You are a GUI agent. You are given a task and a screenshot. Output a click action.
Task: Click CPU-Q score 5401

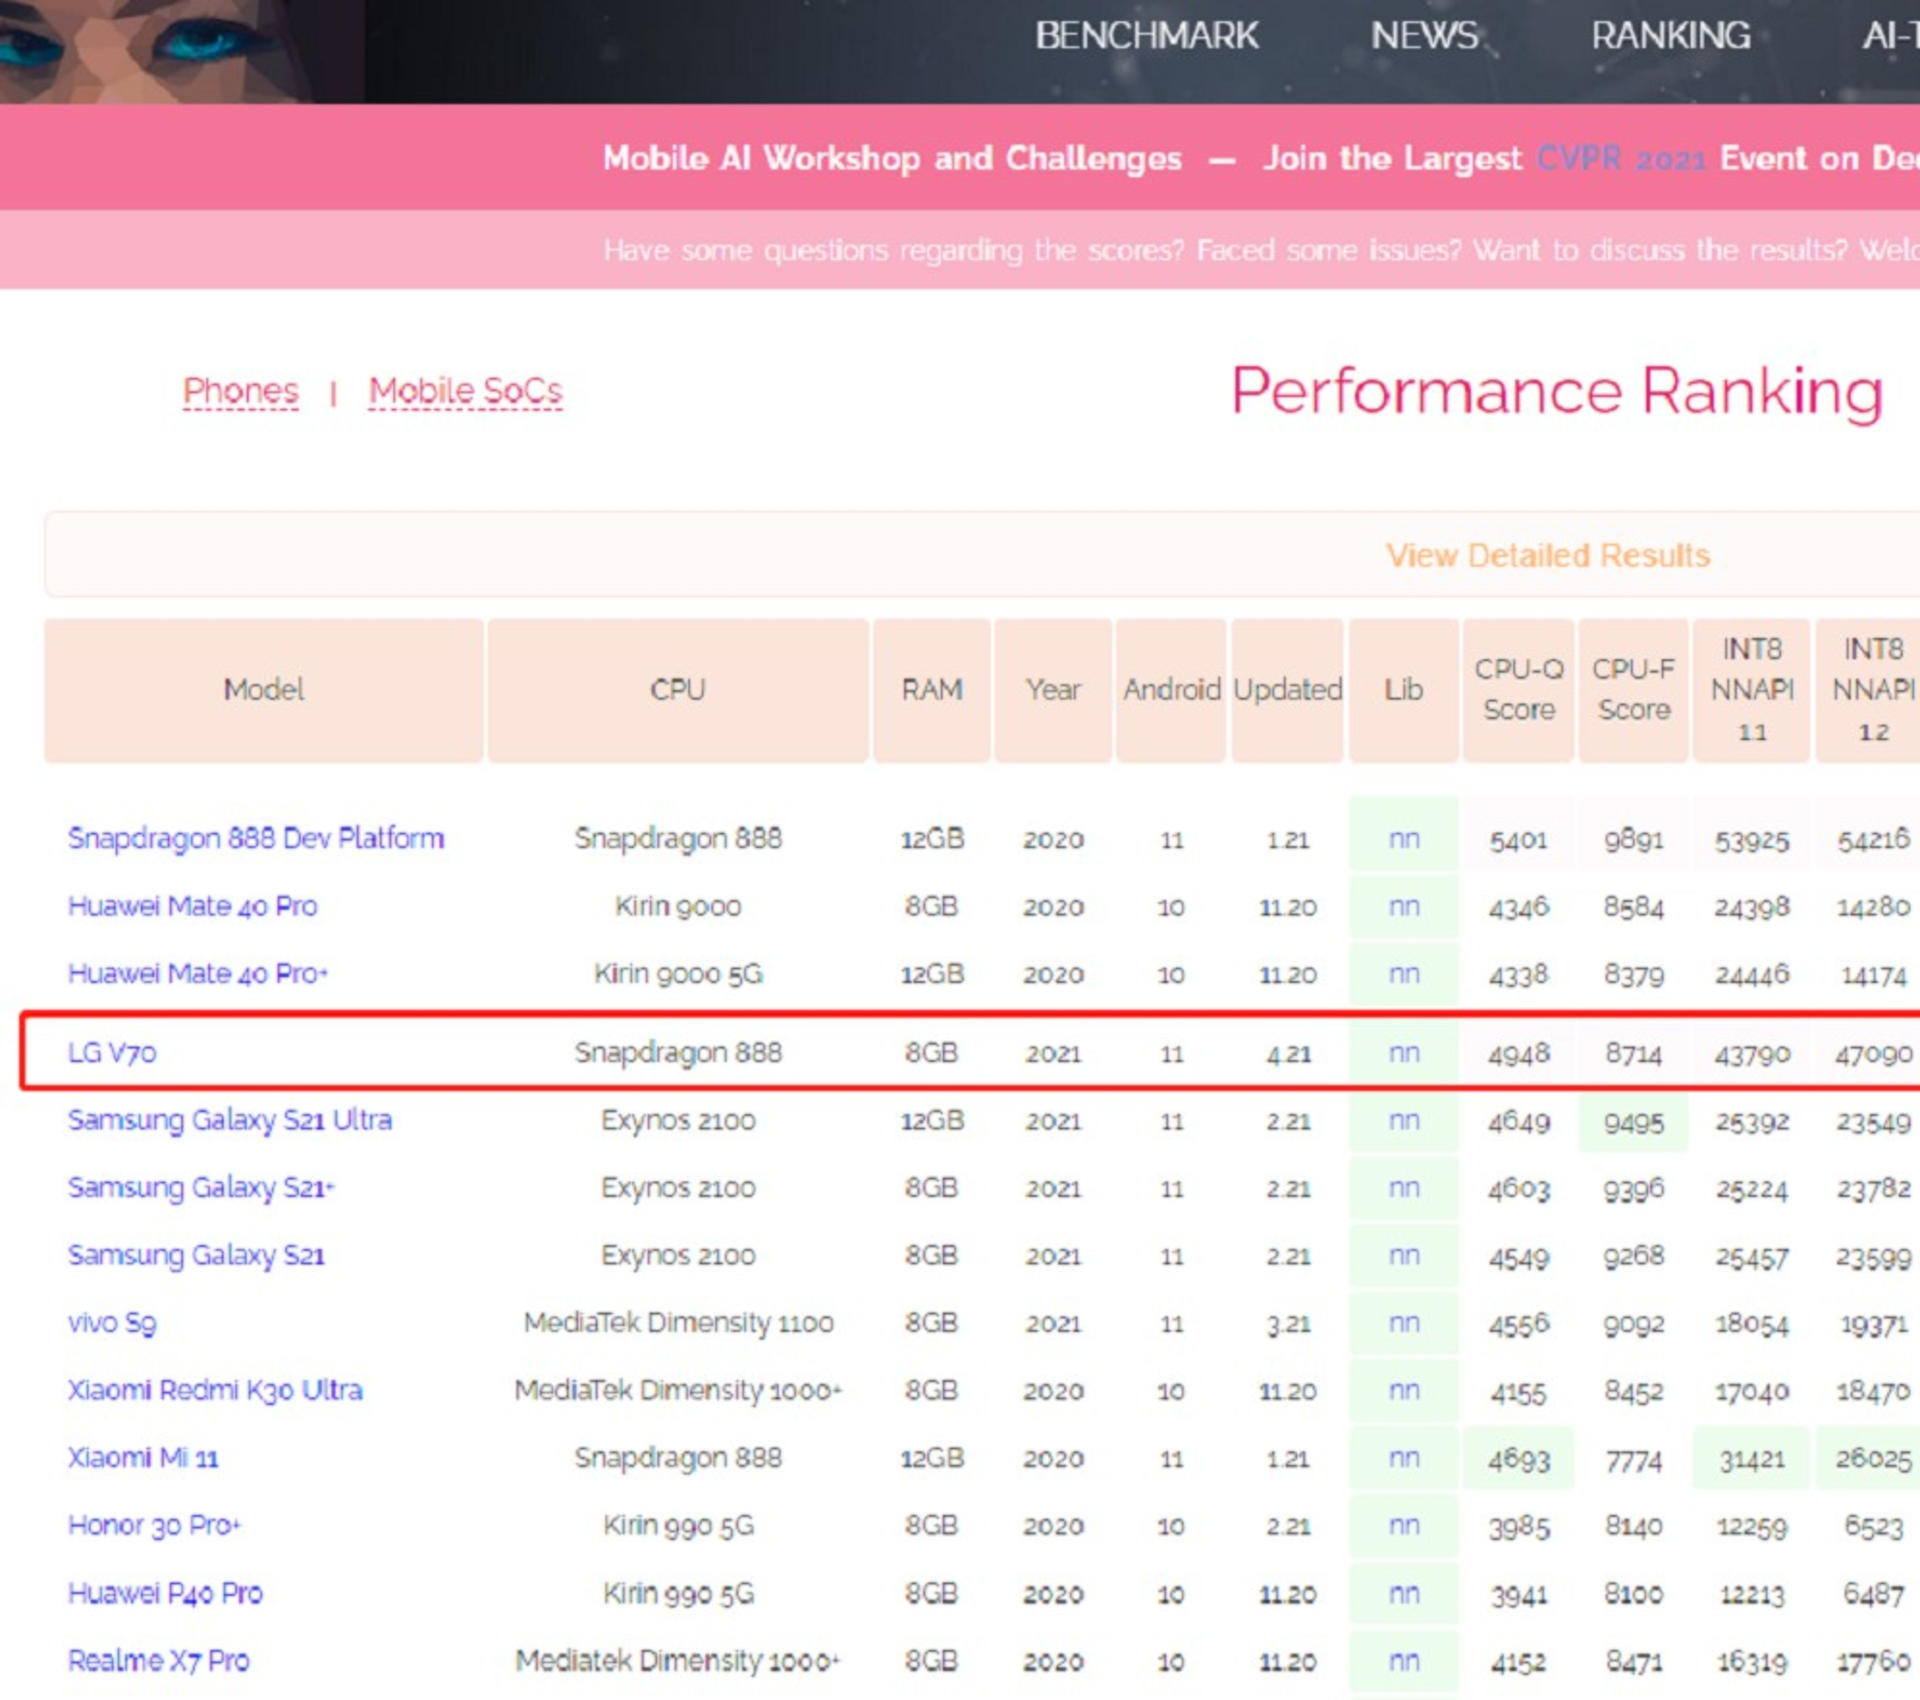(x=1518, y=839)
